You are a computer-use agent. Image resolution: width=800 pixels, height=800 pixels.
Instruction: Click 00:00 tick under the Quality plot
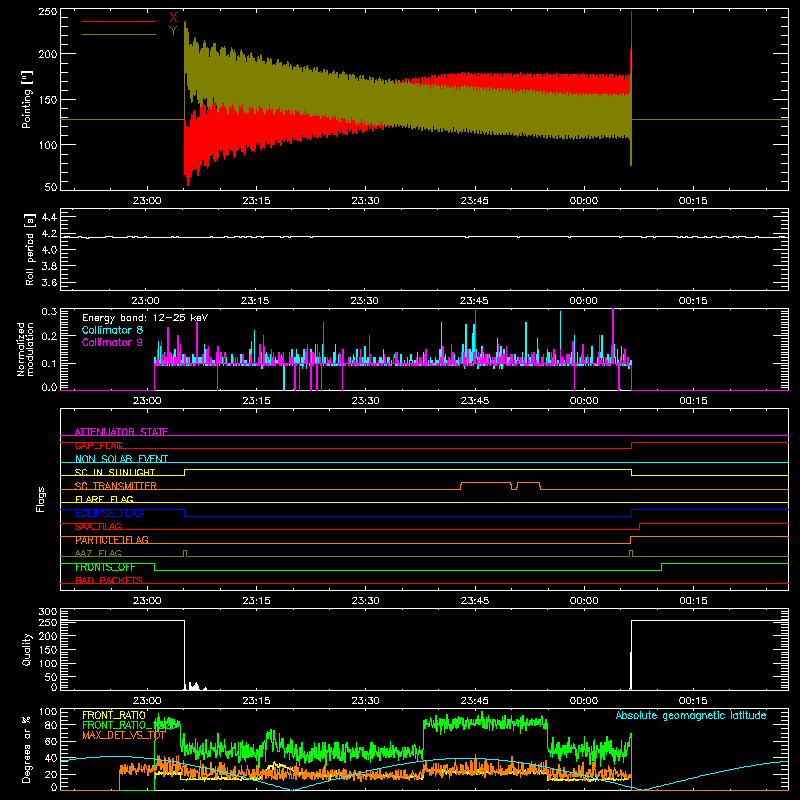583,701
